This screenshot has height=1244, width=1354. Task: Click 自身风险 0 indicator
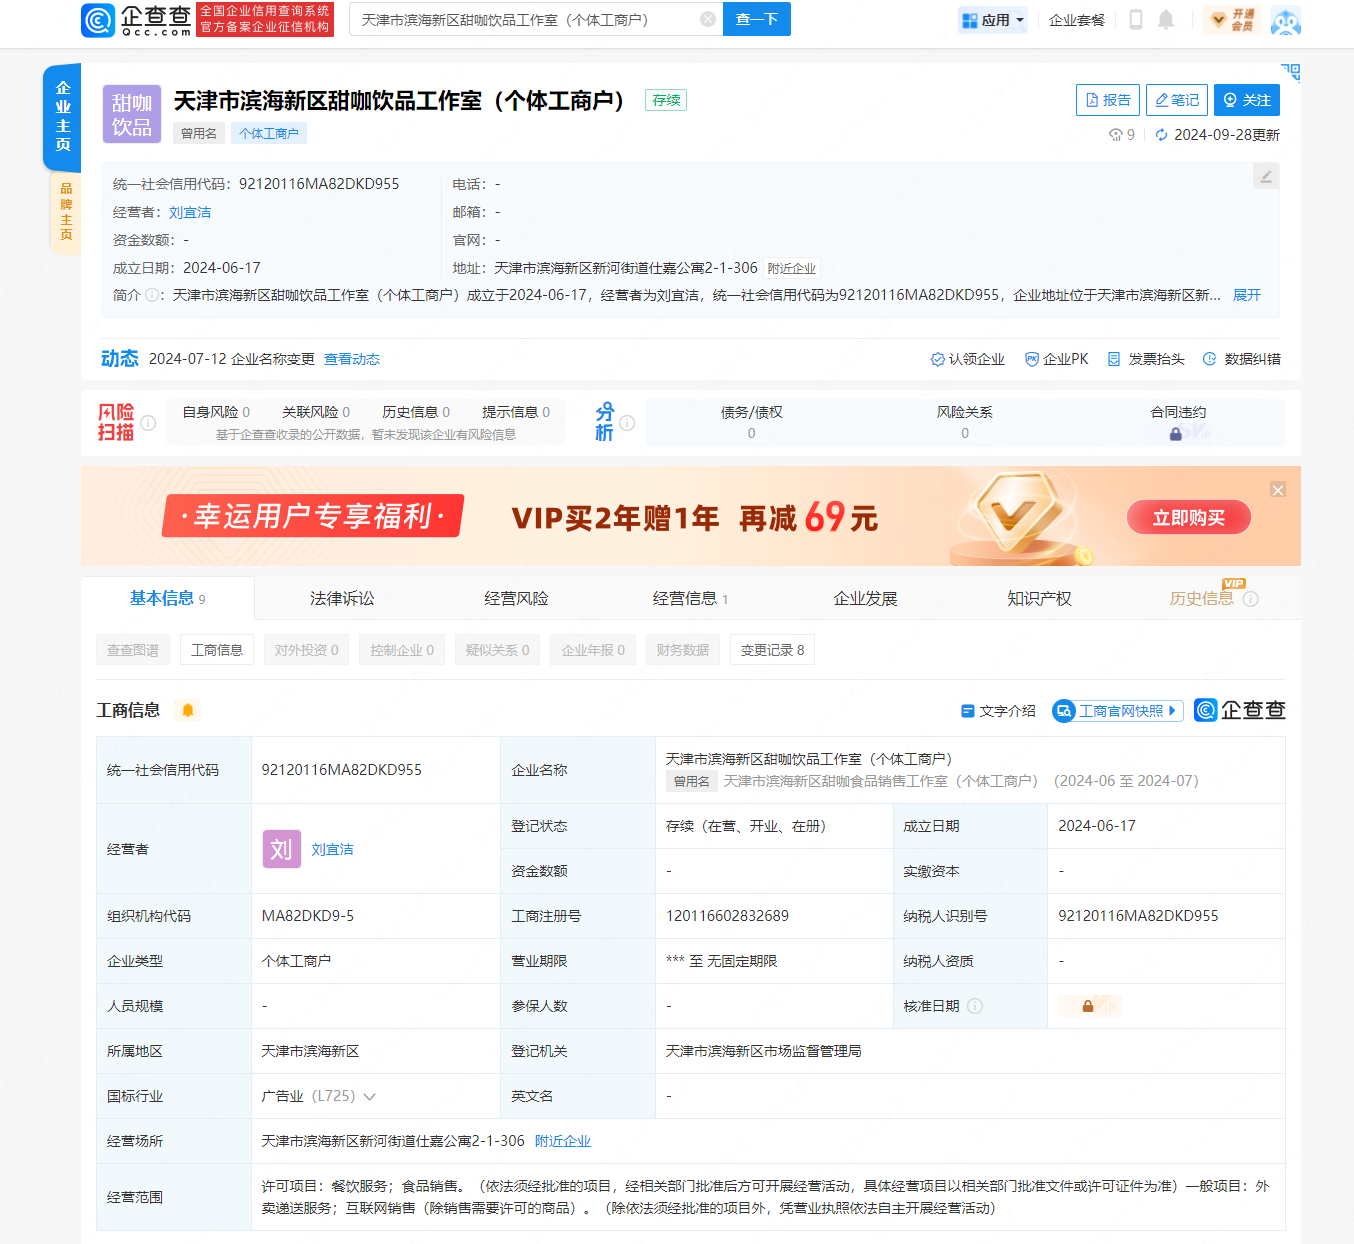click(216, 412)
